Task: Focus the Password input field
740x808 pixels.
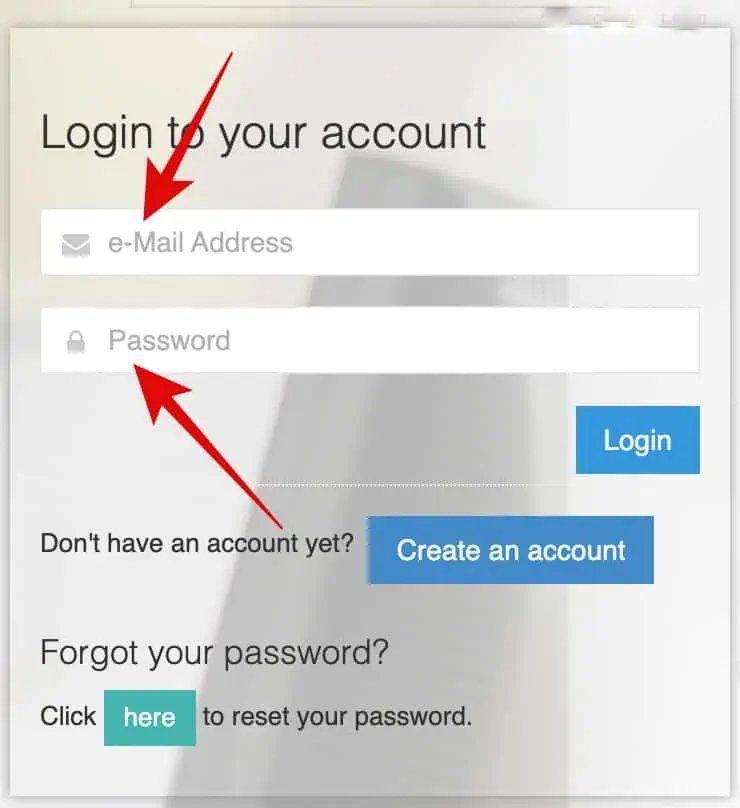Action: (x=370, y=340)
